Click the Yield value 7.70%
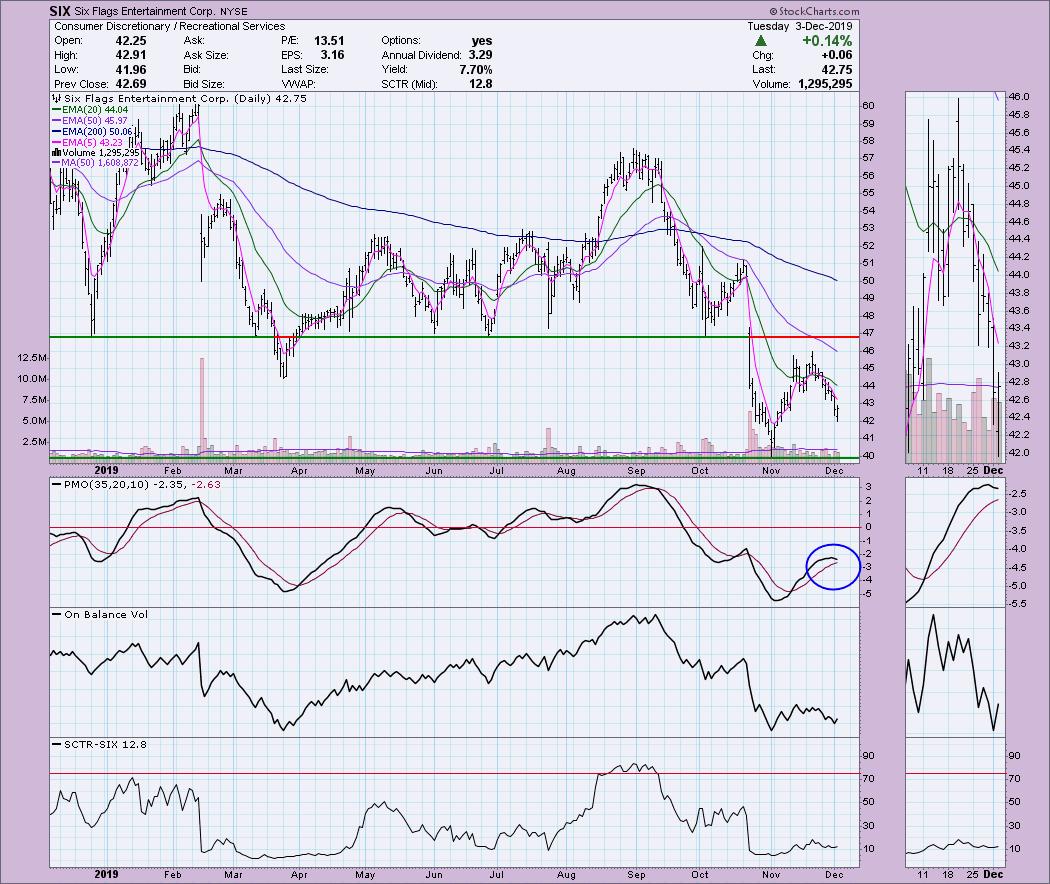This screenshot has width=1050, height=884. (x=476, y=70)
